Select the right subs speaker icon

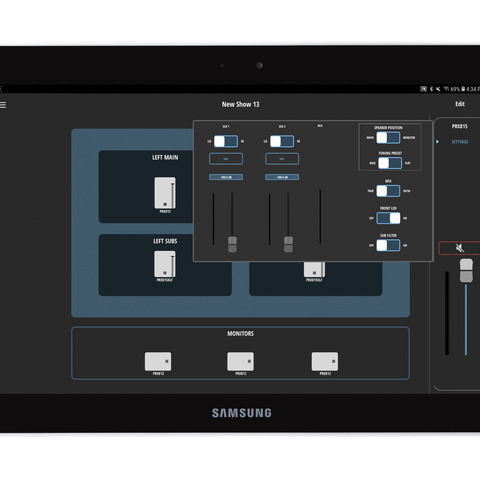pos(314,269)
